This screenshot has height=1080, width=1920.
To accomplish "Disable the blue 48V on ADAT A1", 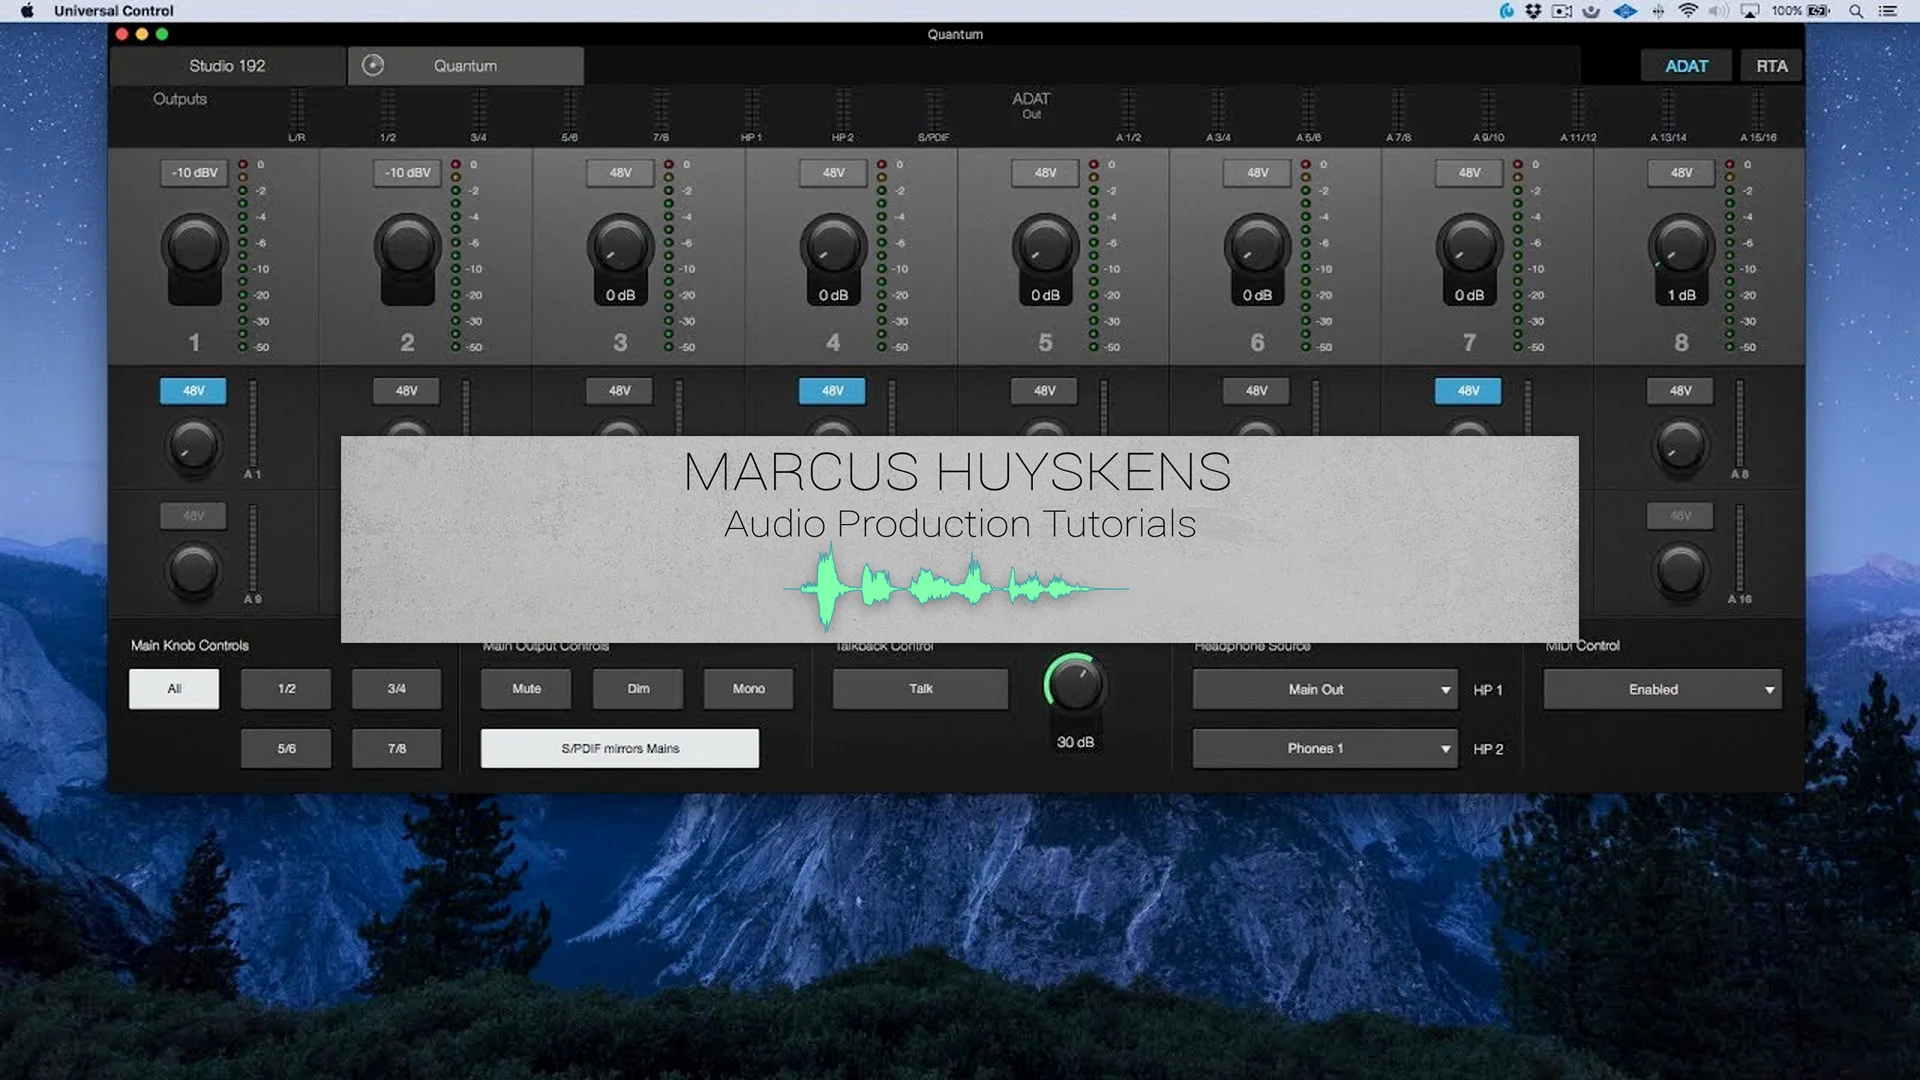I will (x=193, y=391).
